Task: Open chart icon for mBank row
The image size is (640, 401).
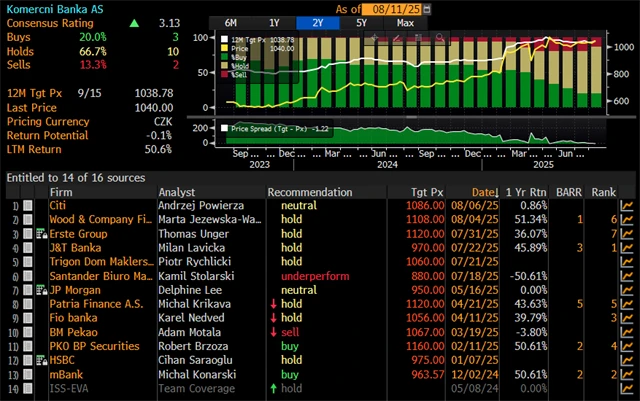Action: pyautogui.click(x=627, y=372)
